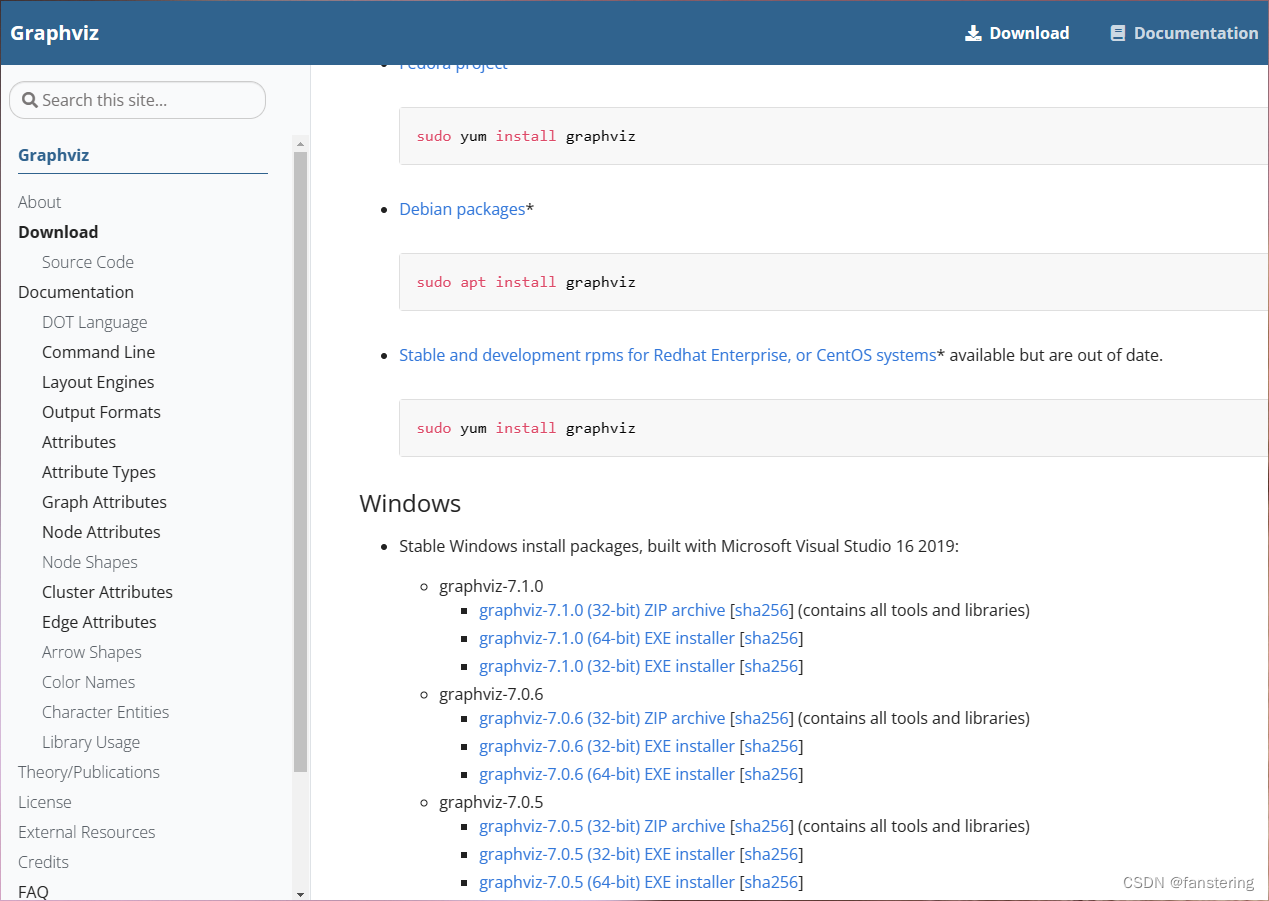Download graphviz-7.0.5 (32-bit) EXE installer
This screenshot has width=1269, height=901.
607,854
